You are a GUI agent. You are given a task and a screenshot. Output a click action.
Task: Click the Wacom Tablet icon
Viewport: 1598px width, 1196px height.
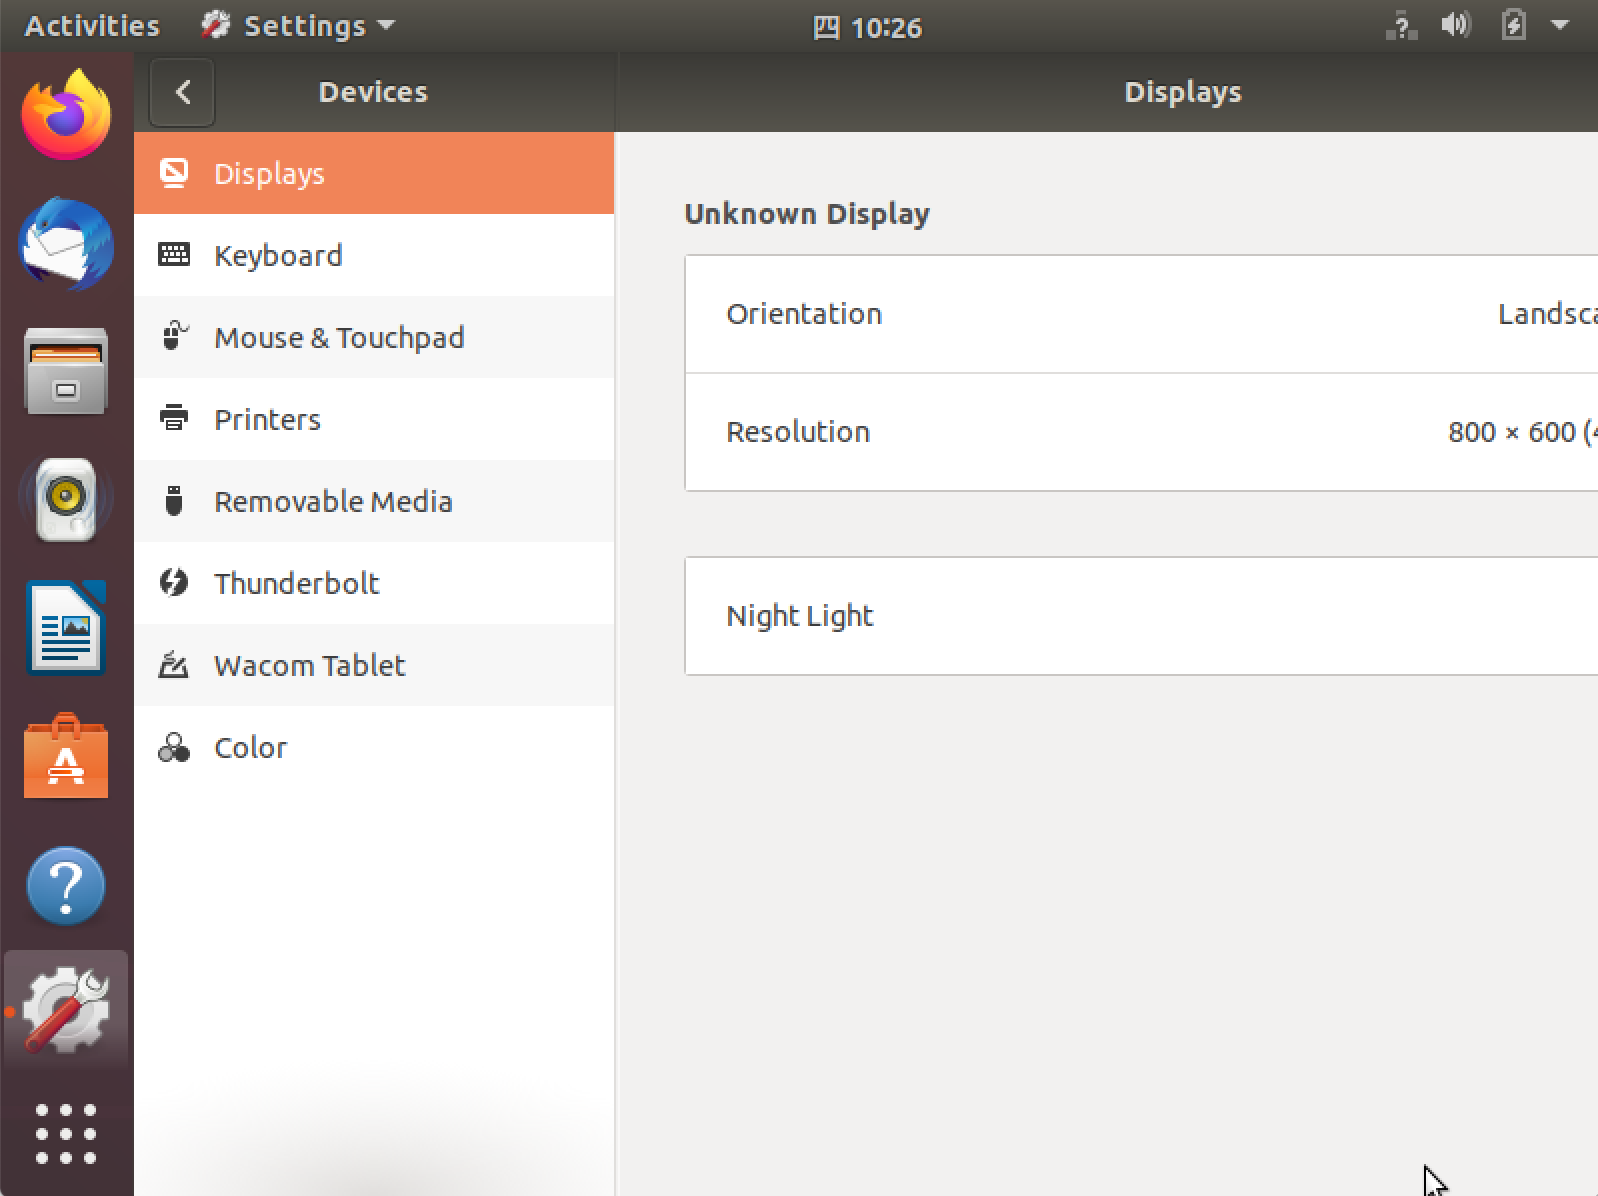pyautogui.click(x=174, y=664)
